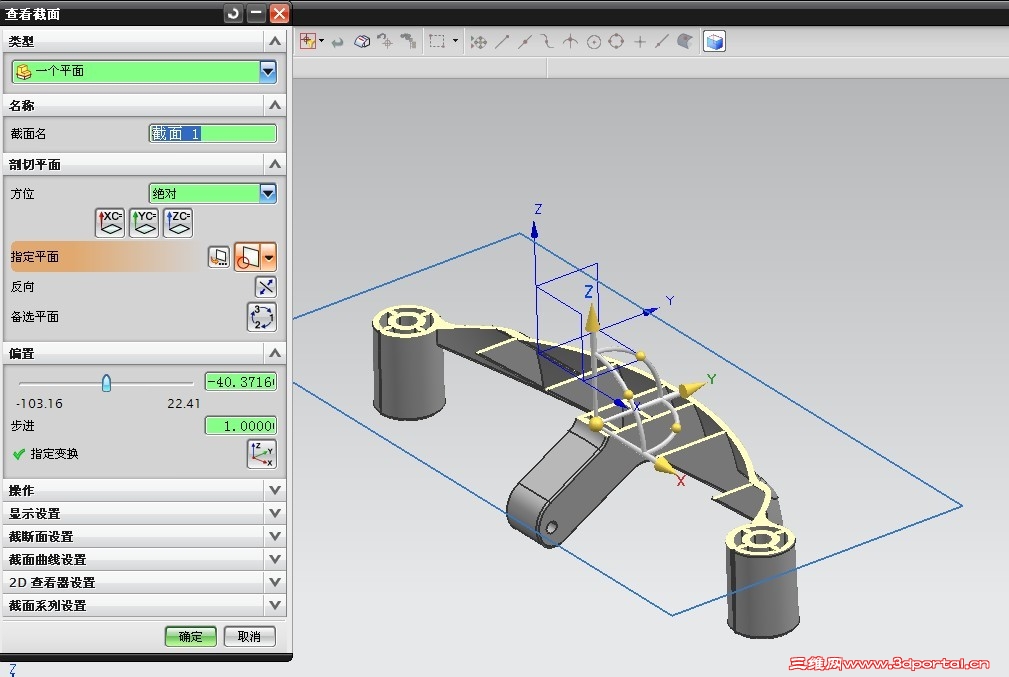Click the inferred plane constructor icon
This screenshot has width=1009, height=677.
(x=248, y=257)
